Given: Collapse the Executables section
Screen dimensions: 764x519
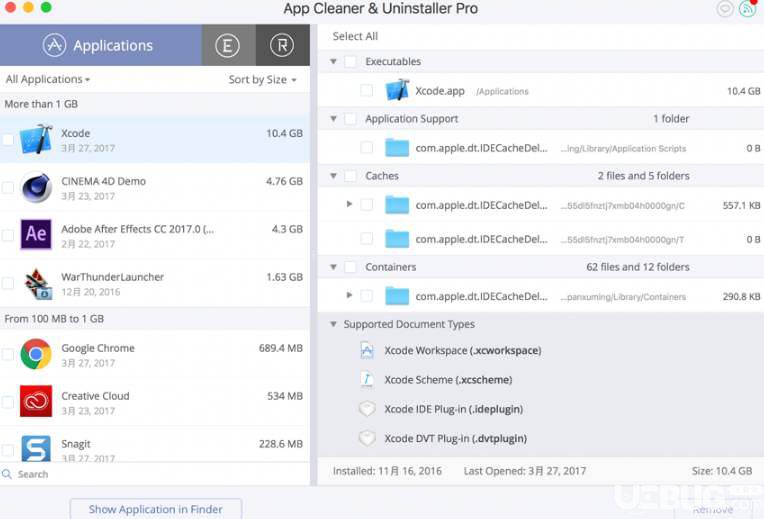Looking at the screenshot, I should pos(333,61).
